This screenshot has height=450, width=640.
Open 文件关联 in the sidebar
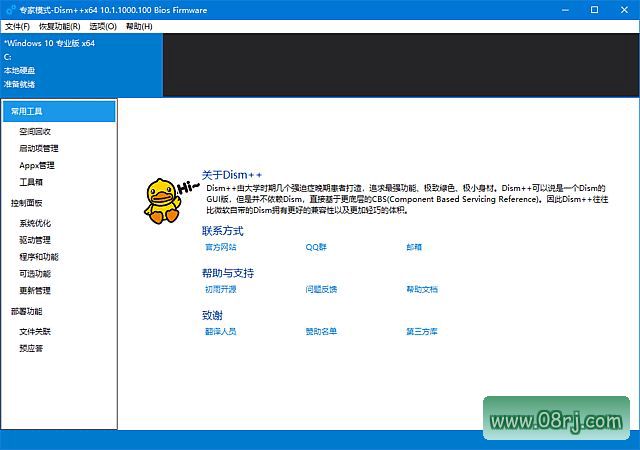coord(35,332)
